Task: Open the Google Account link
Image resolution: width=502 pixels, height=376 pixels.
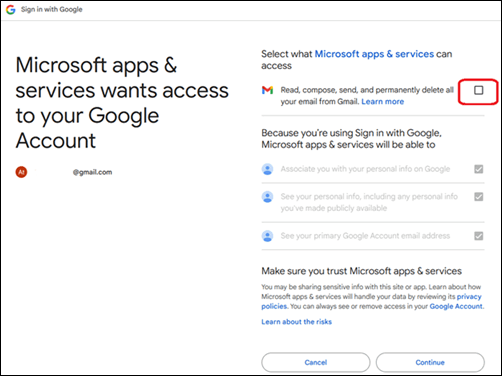Action: tap(456, 306)
